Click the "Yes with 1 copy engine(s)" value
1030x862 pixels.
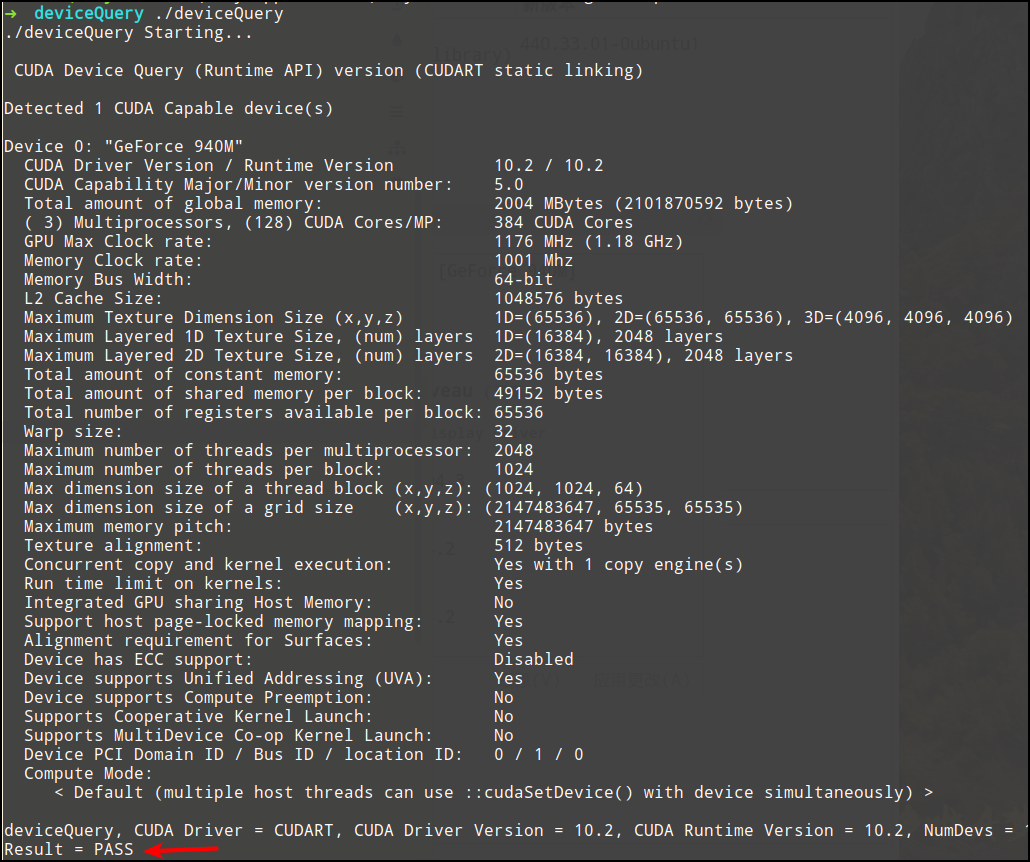click(618, 564)
